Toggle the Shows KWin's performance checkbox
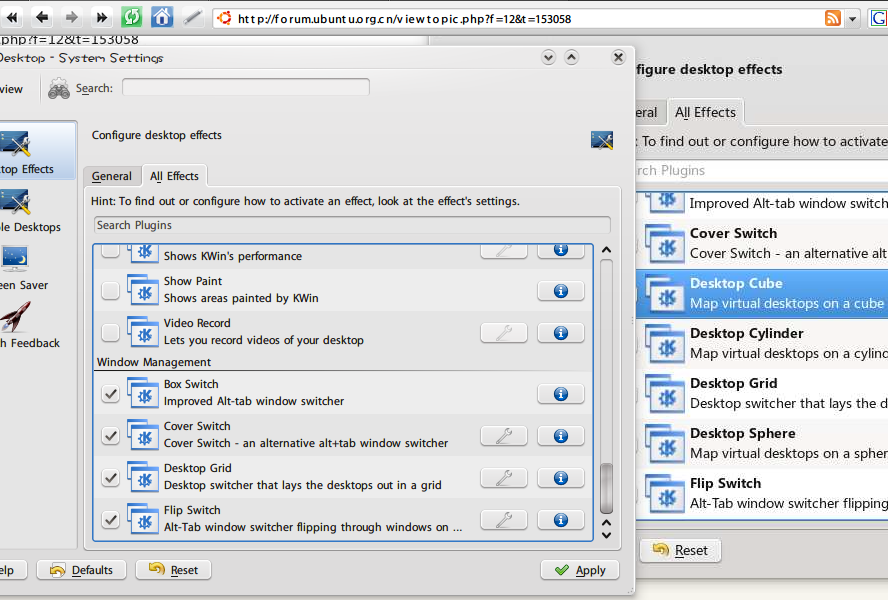The height and width of the screenshot is (600, 888). [110, 250]
